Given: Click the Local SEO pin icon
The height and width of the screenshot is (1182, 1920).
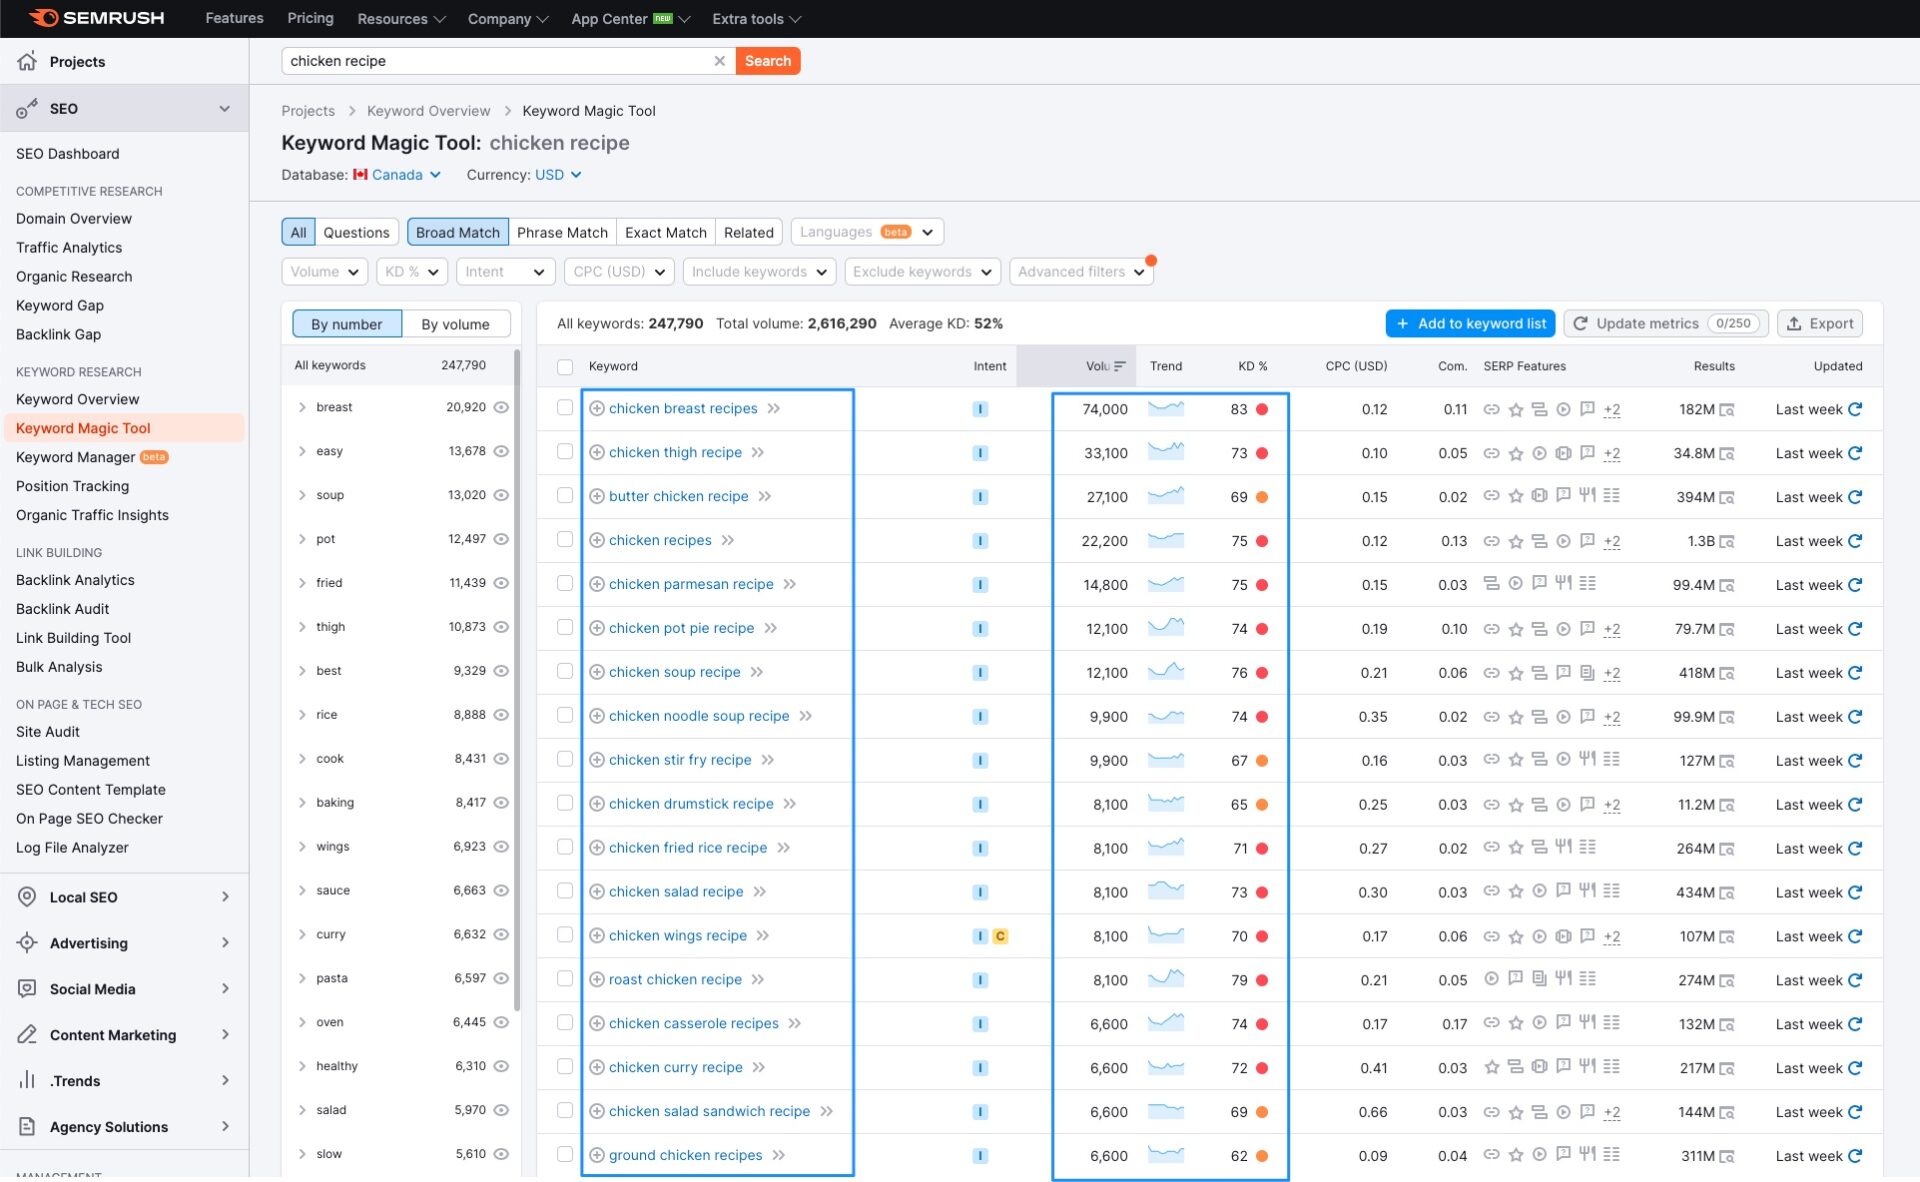Looking at the screenshot, I should pyautogui.click(x=27, y=897).
